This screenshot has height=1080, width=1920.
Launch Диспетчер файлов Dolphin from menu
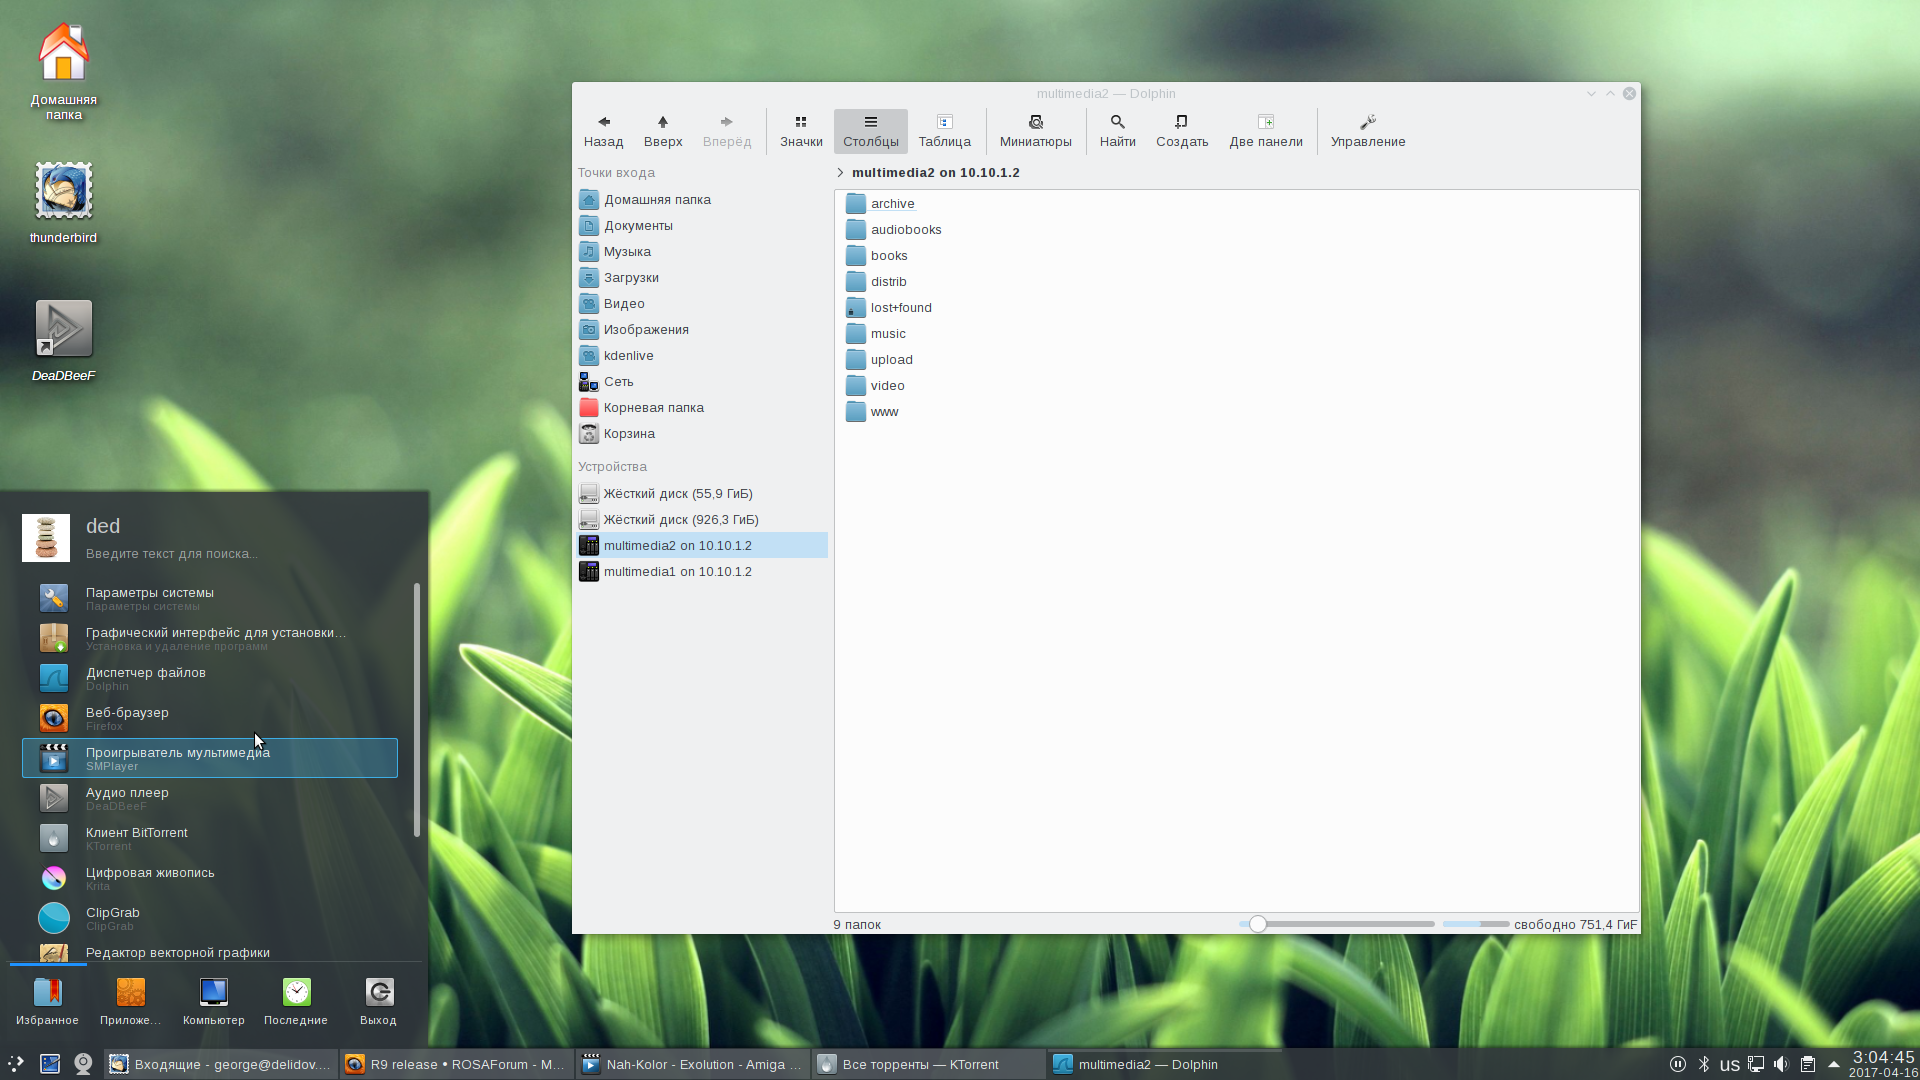[145, 678]
